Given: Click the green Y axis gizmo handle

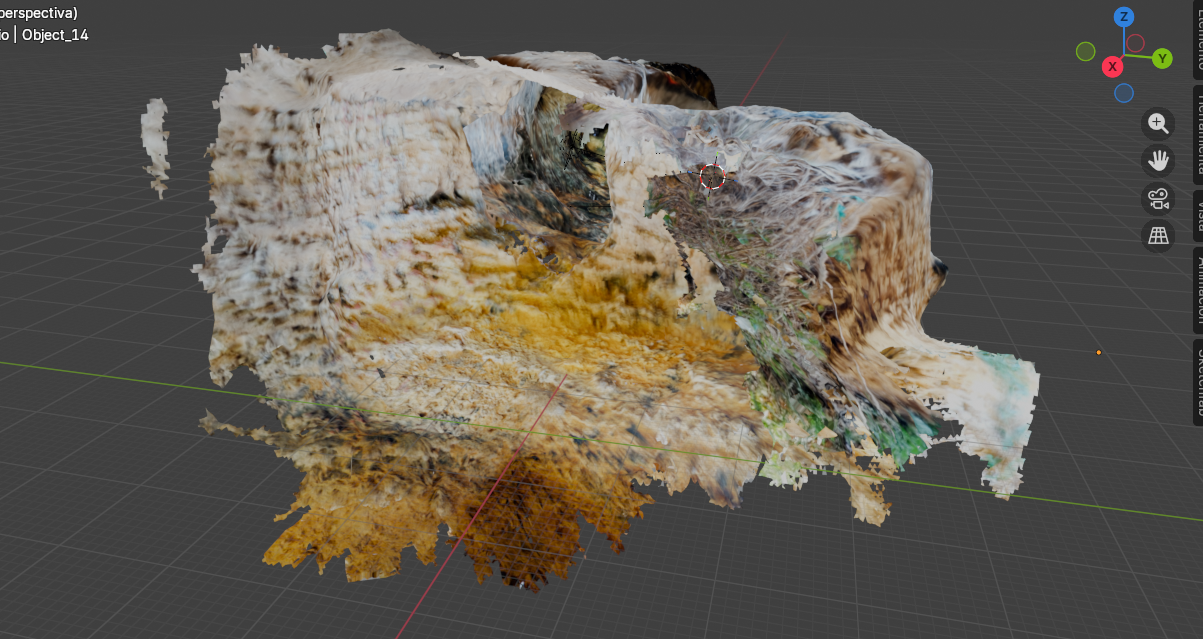Looking at the screenshot, I should pos(1162,58).
